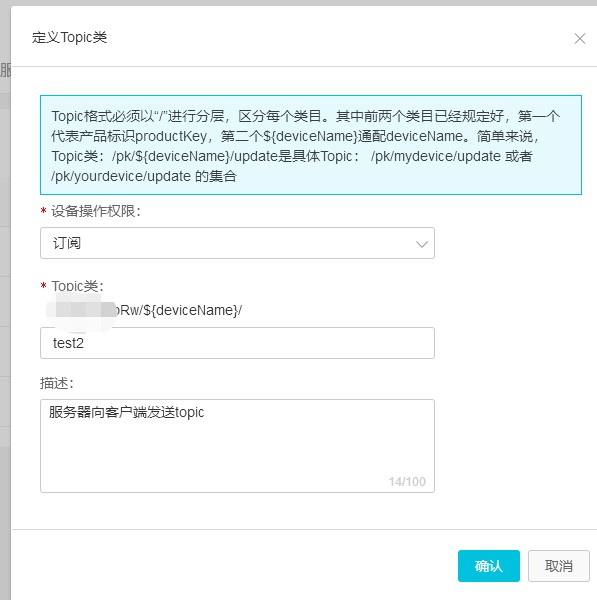Click the 描述 field label

[57, 383]
